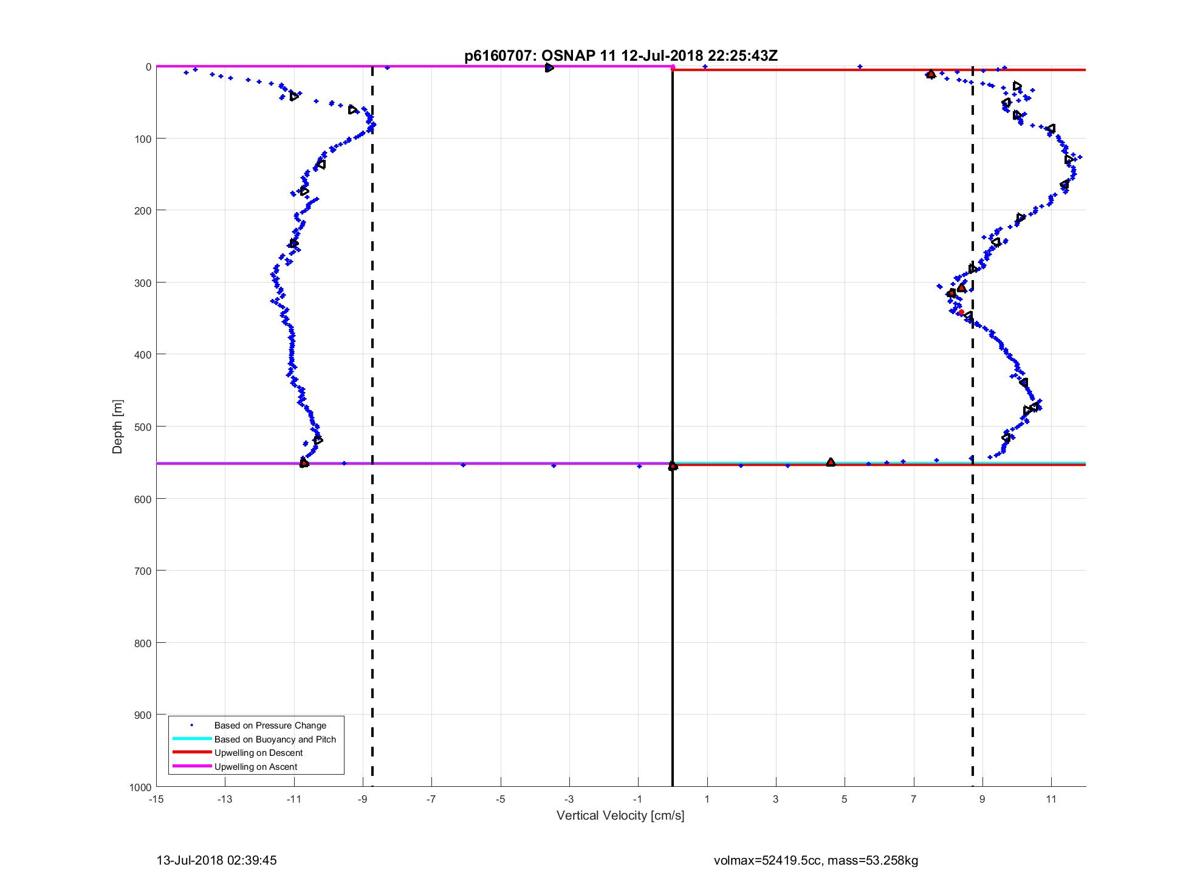Click x-axis tick label '-5'

[x=500, y=800]
